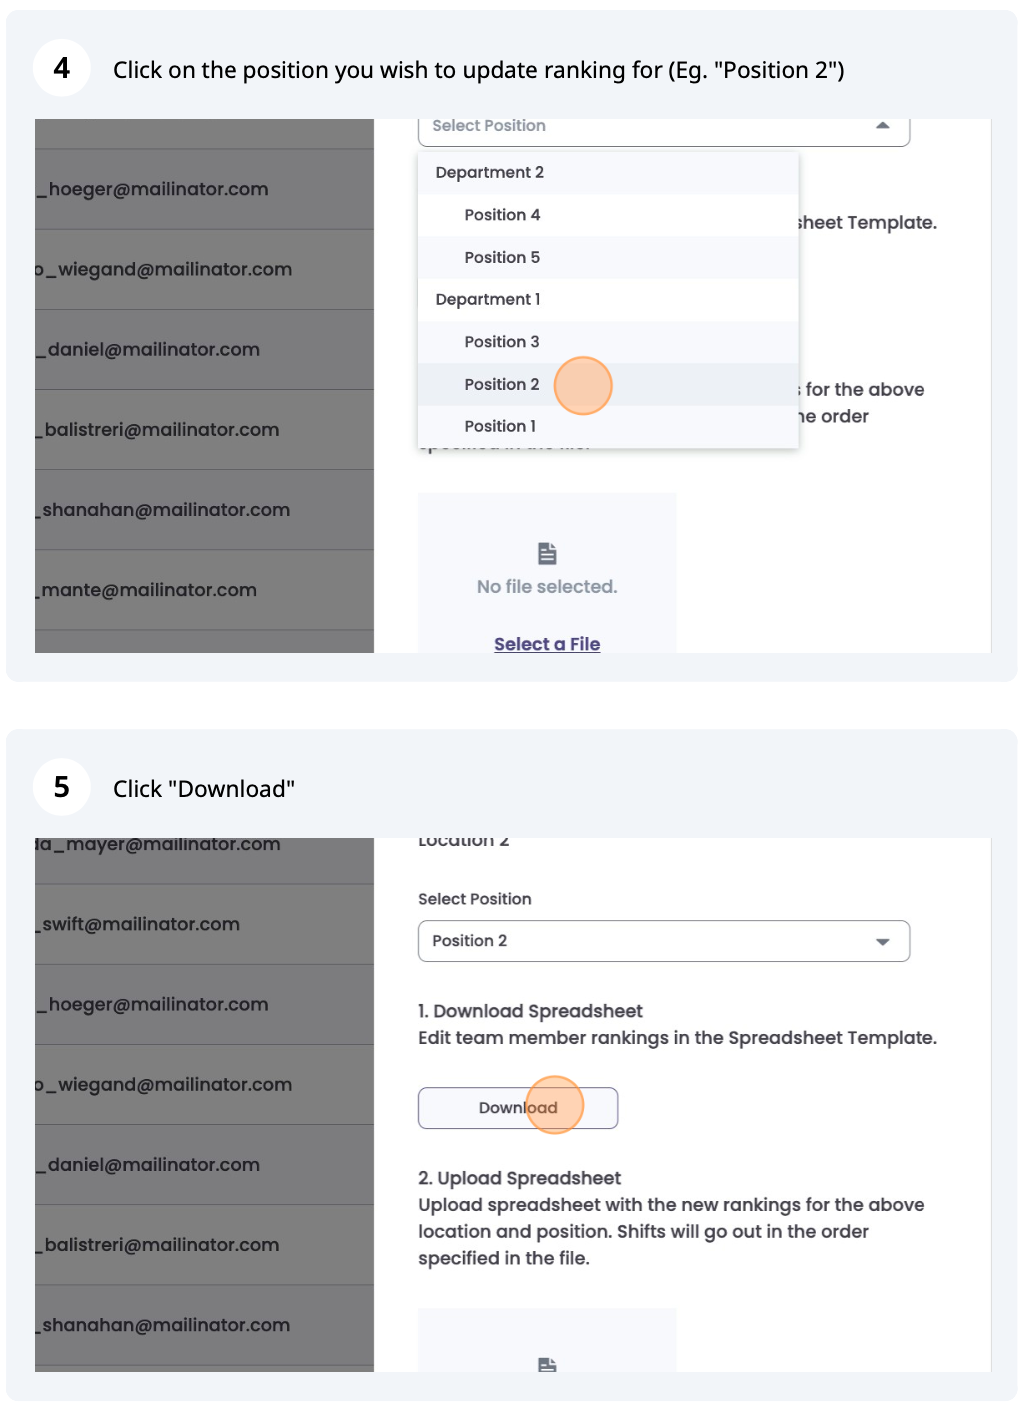The image size is (1026, 1408).
Task: Click the "Location 2" label
Action: (x=463, y=840)
